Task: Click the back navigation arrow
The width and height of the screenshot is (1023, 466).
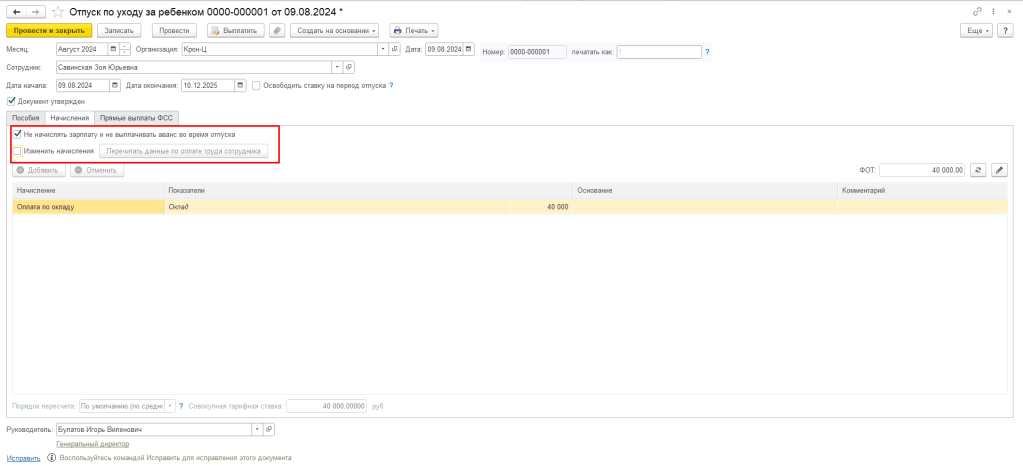Action: [x=15, y=11]
